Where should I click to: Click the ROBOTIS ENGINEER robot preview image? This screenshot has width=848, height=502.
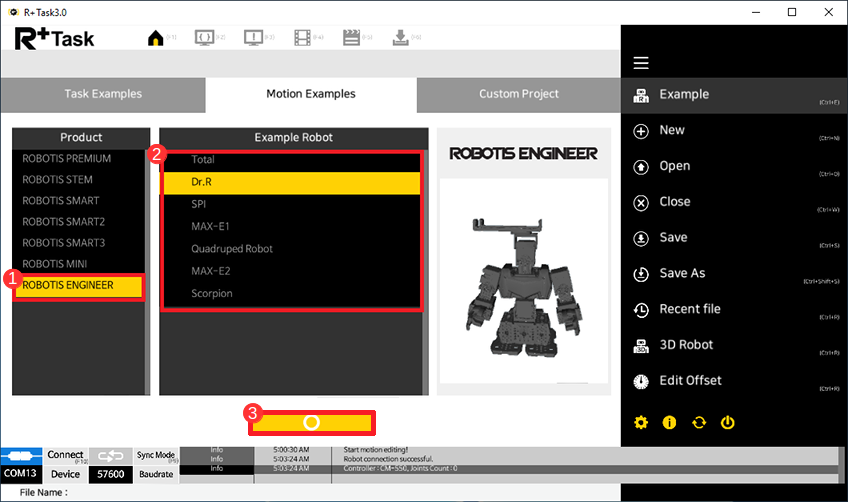tap(523, 285)
